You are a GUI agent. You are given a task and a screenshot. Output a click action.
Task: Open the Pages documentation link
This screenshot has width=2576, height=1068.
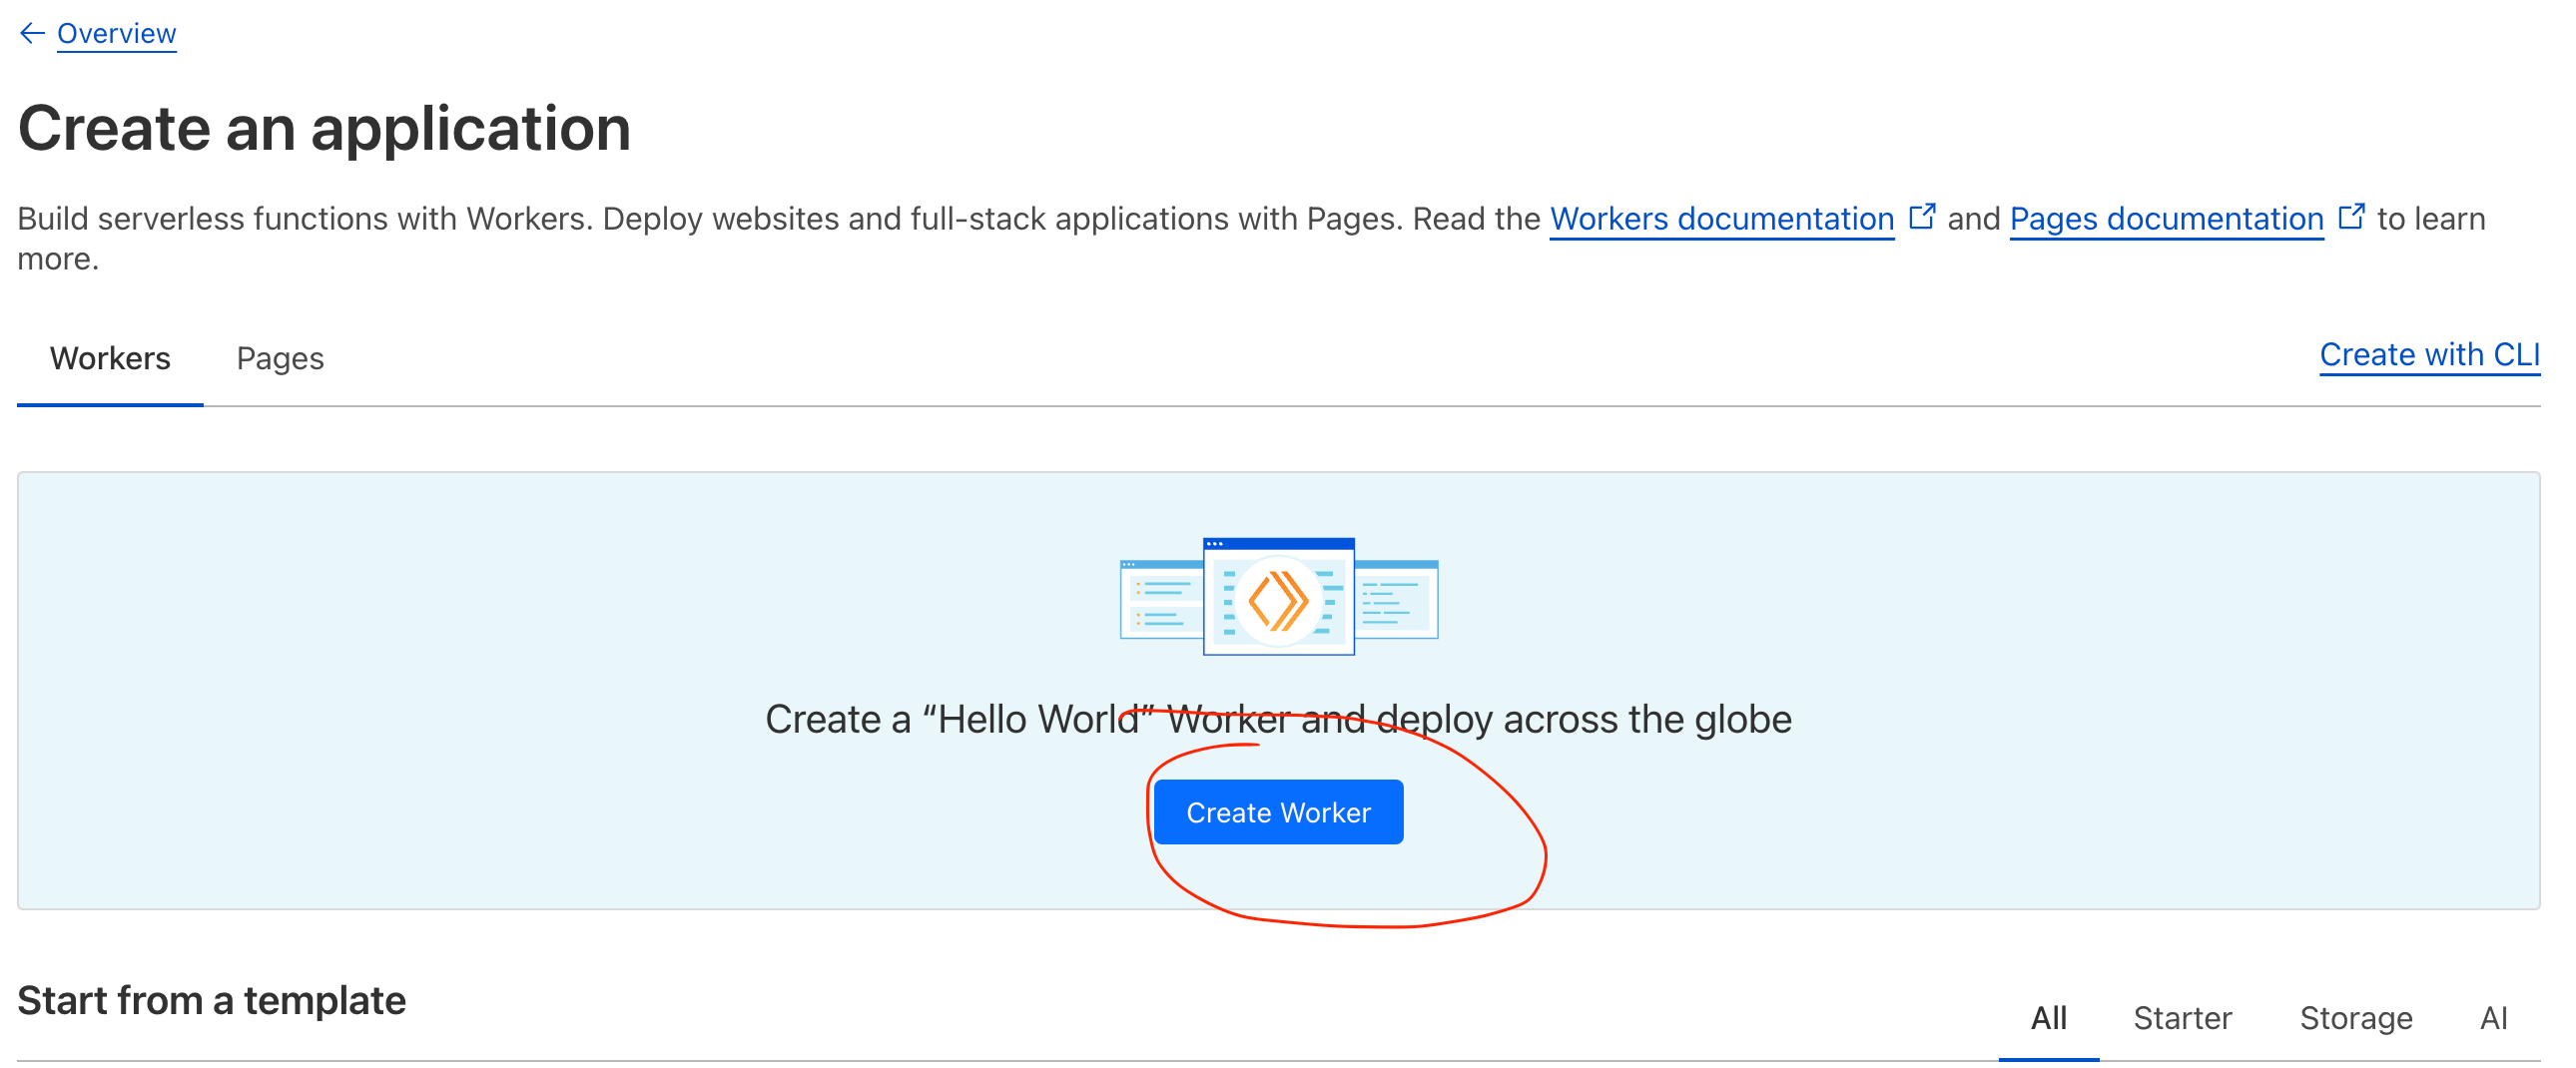[x=2166, y=218]
